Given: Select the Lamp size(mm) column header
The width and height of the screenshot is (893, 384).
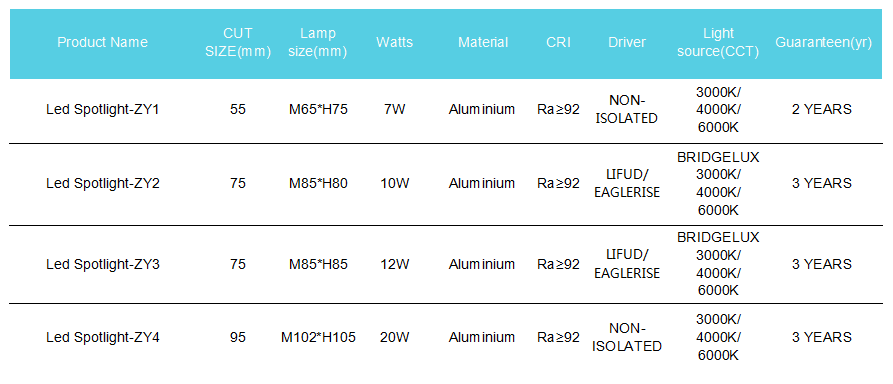Looking at the screenshot, I should (318, 42).
